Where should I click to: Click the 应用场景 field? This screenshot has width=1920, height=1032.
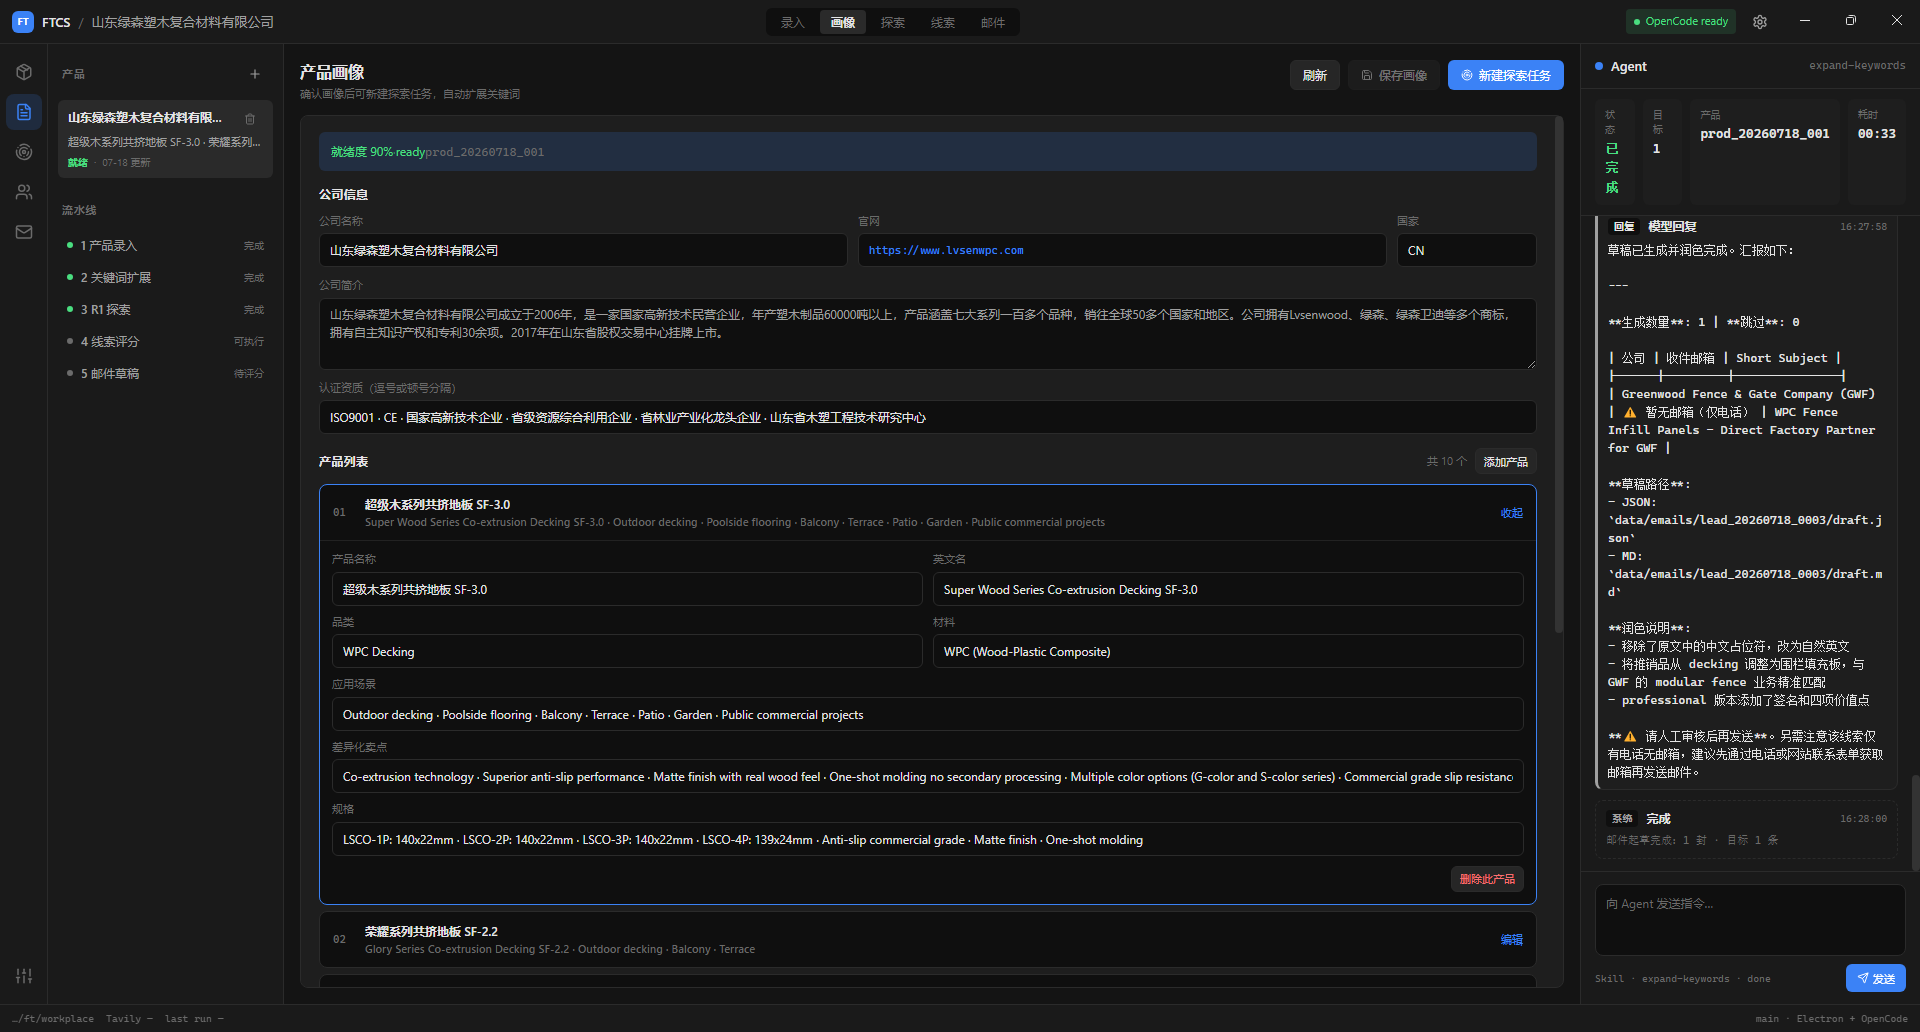[928, 714]
